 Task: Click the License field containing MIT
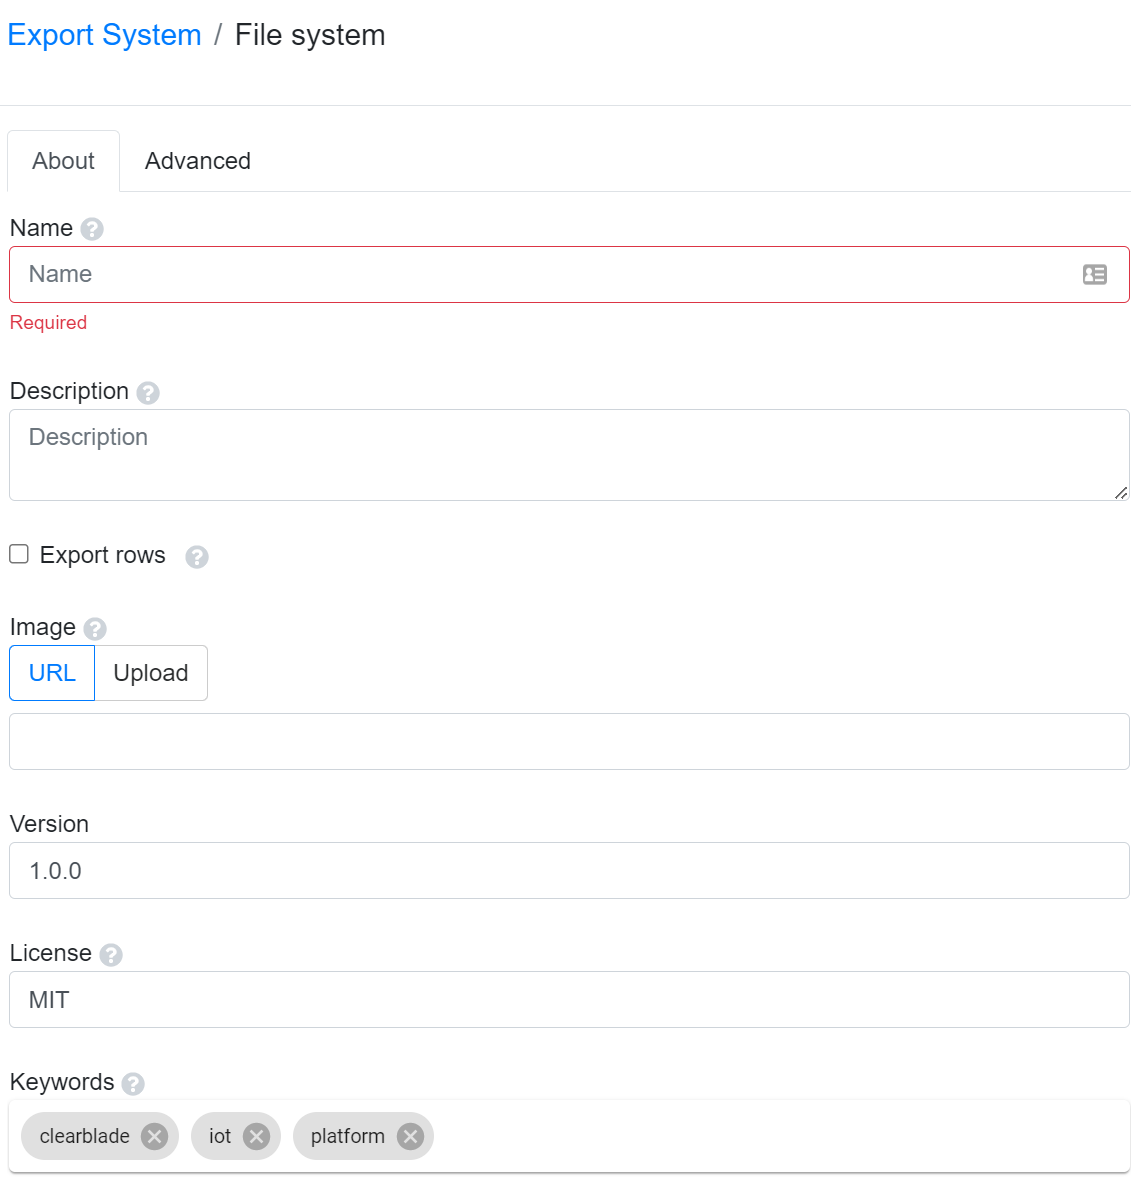(568, 1000)
